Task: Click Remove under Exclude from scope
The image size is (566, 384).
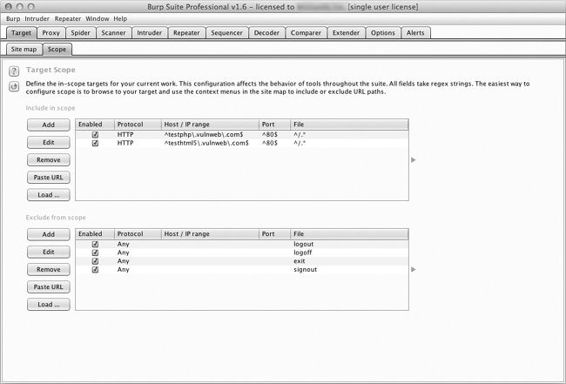Action: tap(48, 269)
